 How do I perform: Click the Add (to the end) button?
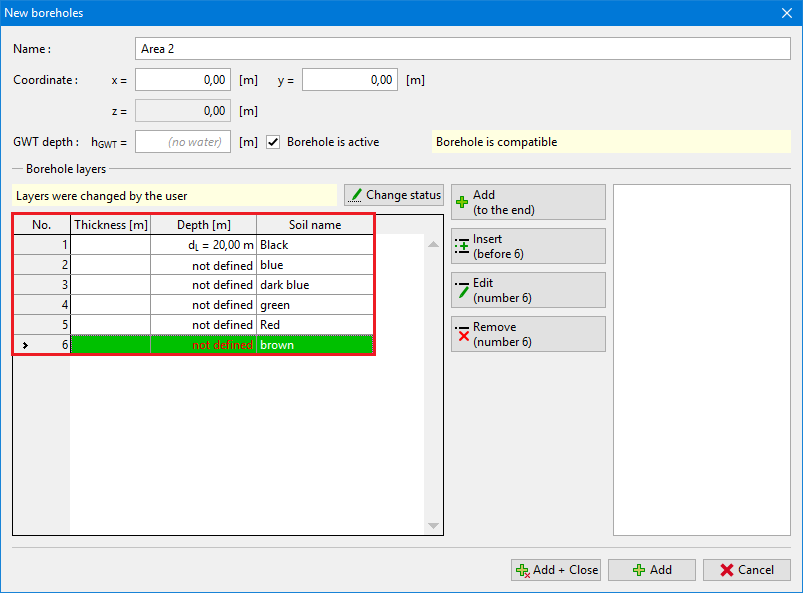click(528, 202)
